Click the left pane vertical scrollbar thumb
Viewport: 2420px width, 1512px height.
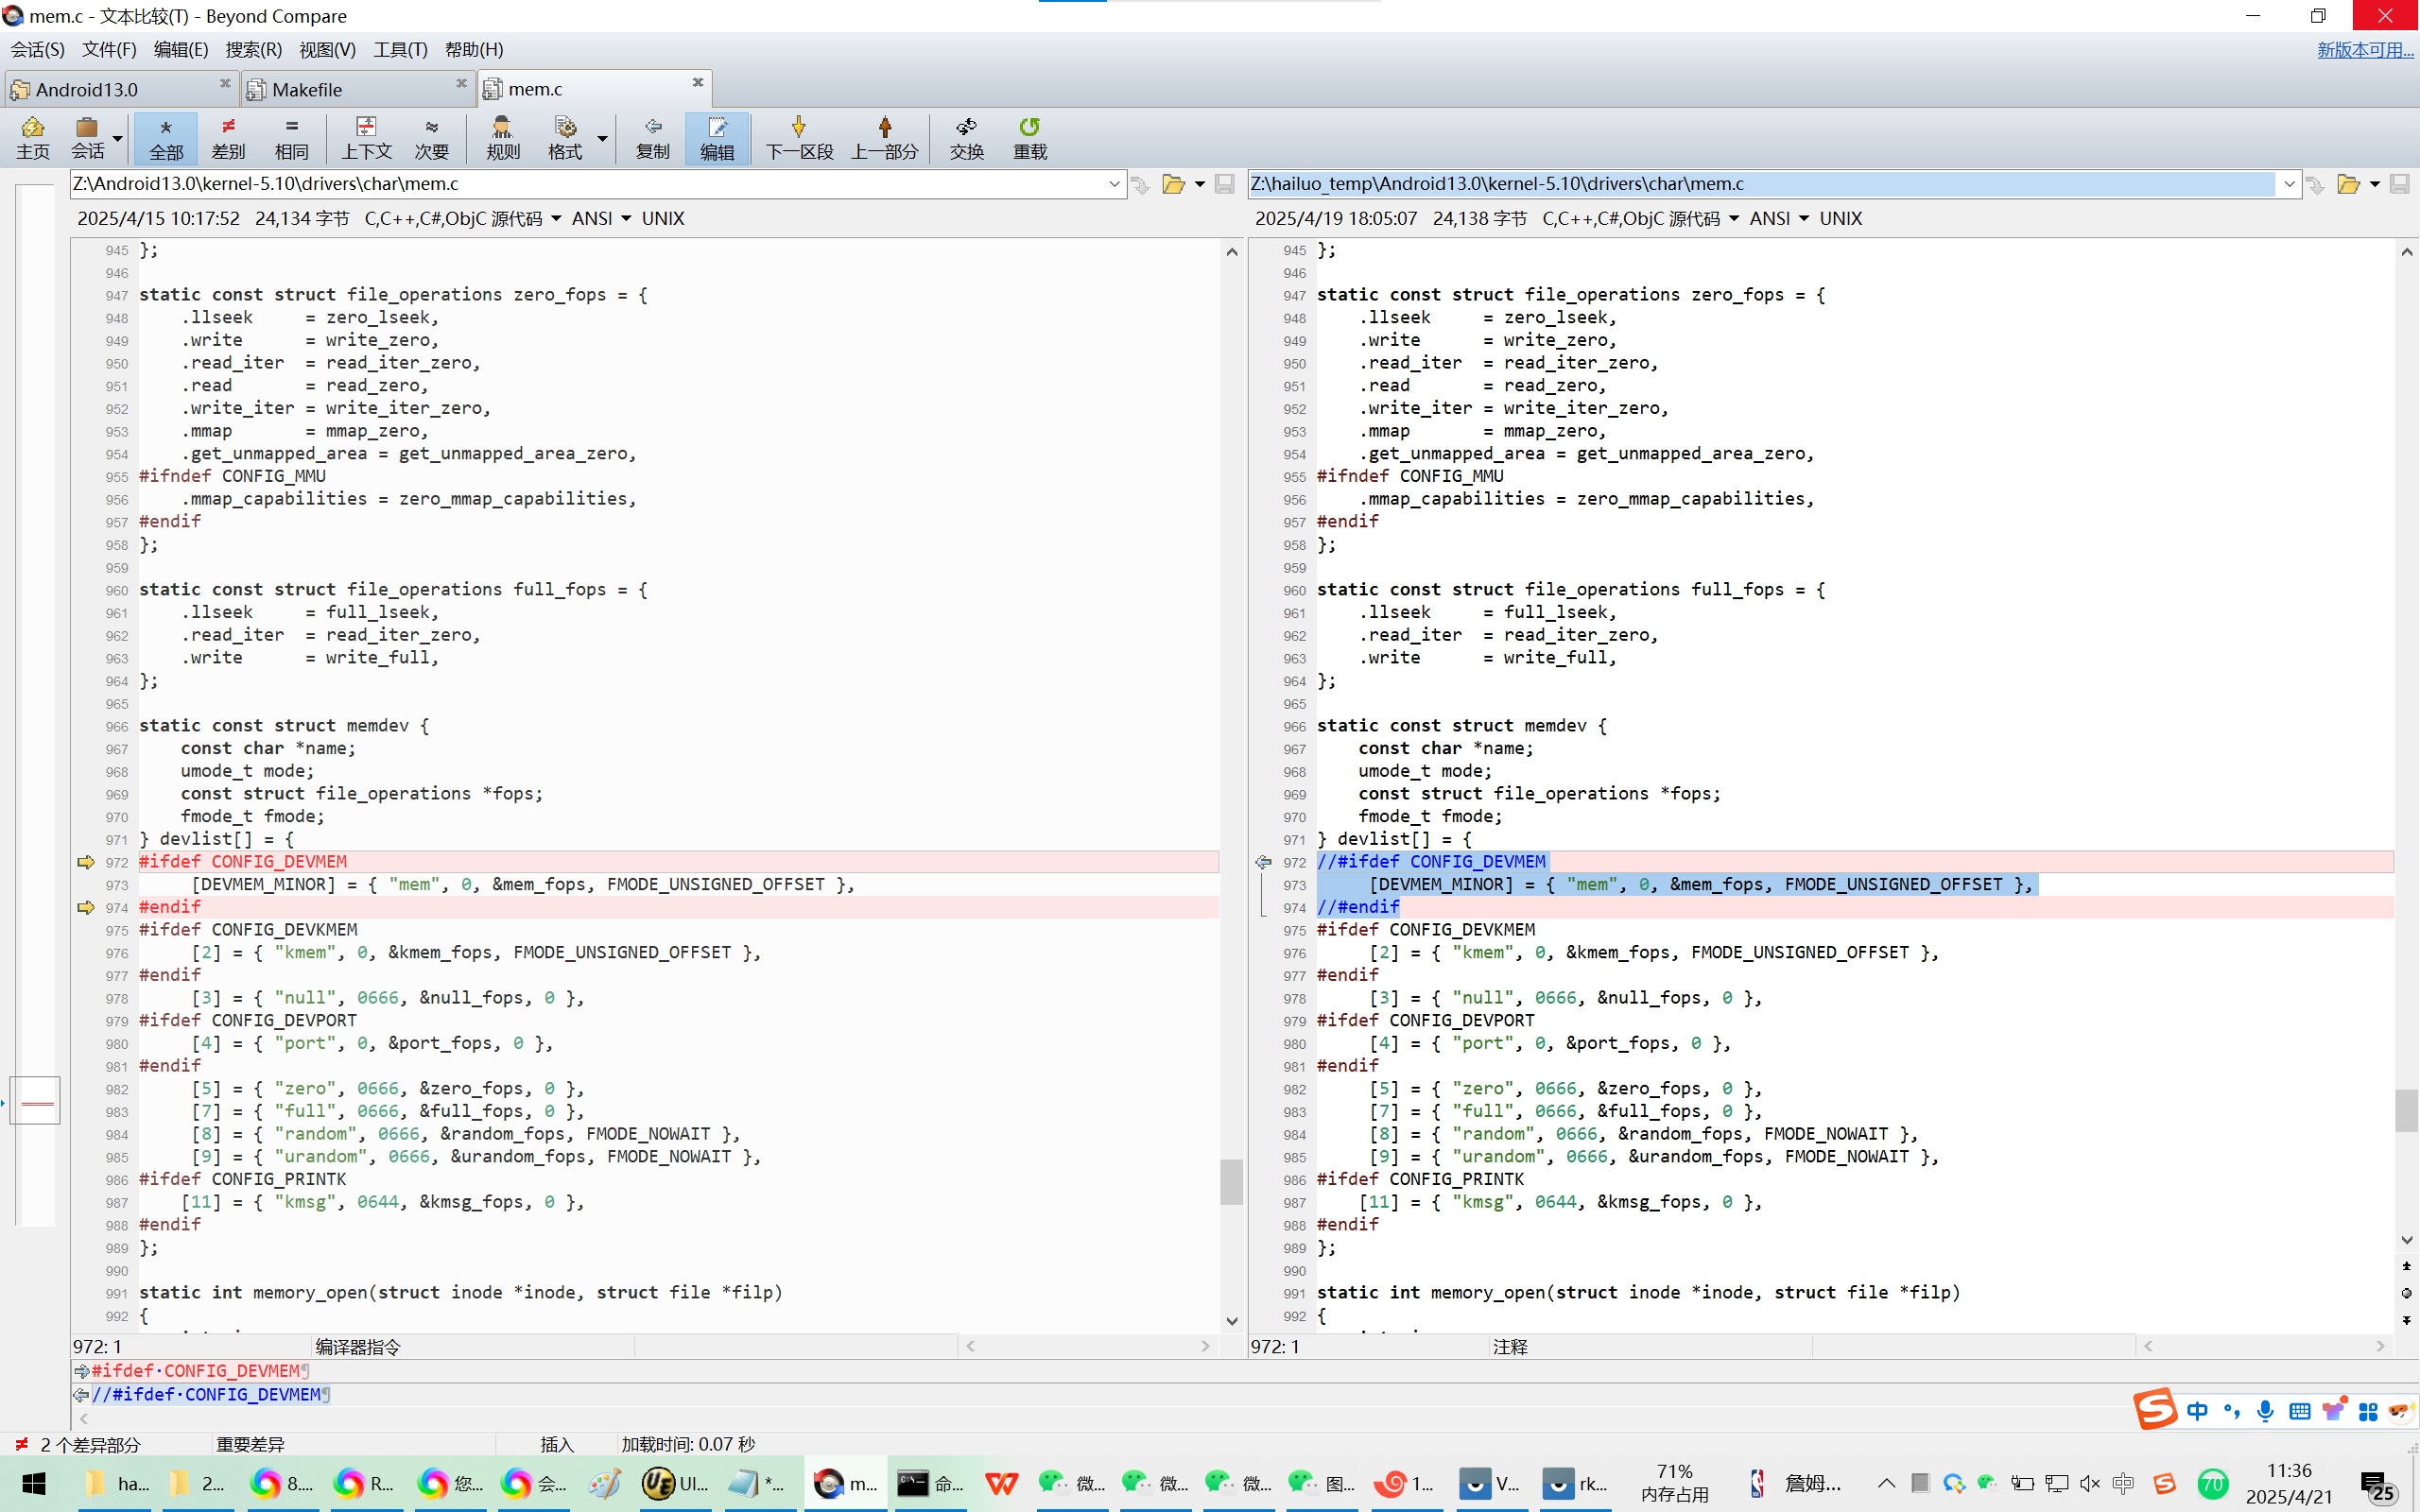coord(1231,1181)
